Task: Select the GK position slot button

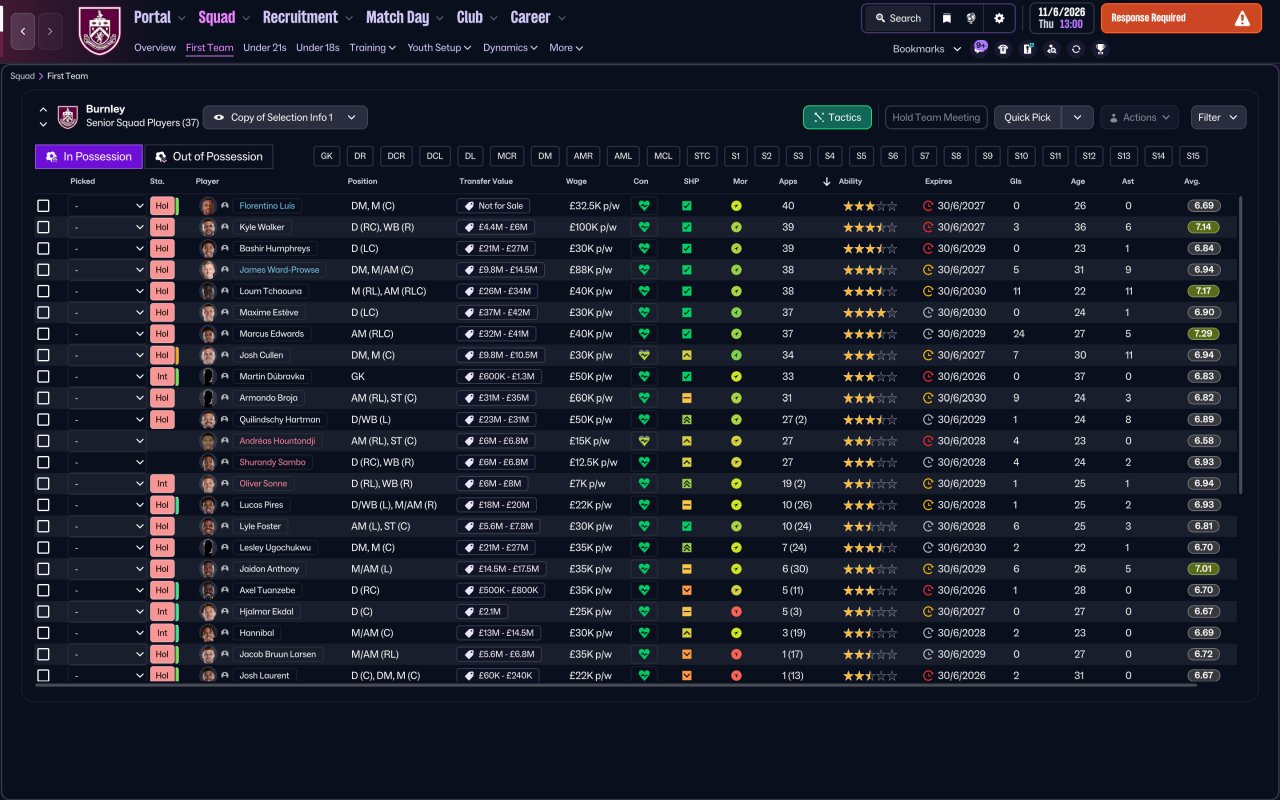Action: (x=327, y=156)
